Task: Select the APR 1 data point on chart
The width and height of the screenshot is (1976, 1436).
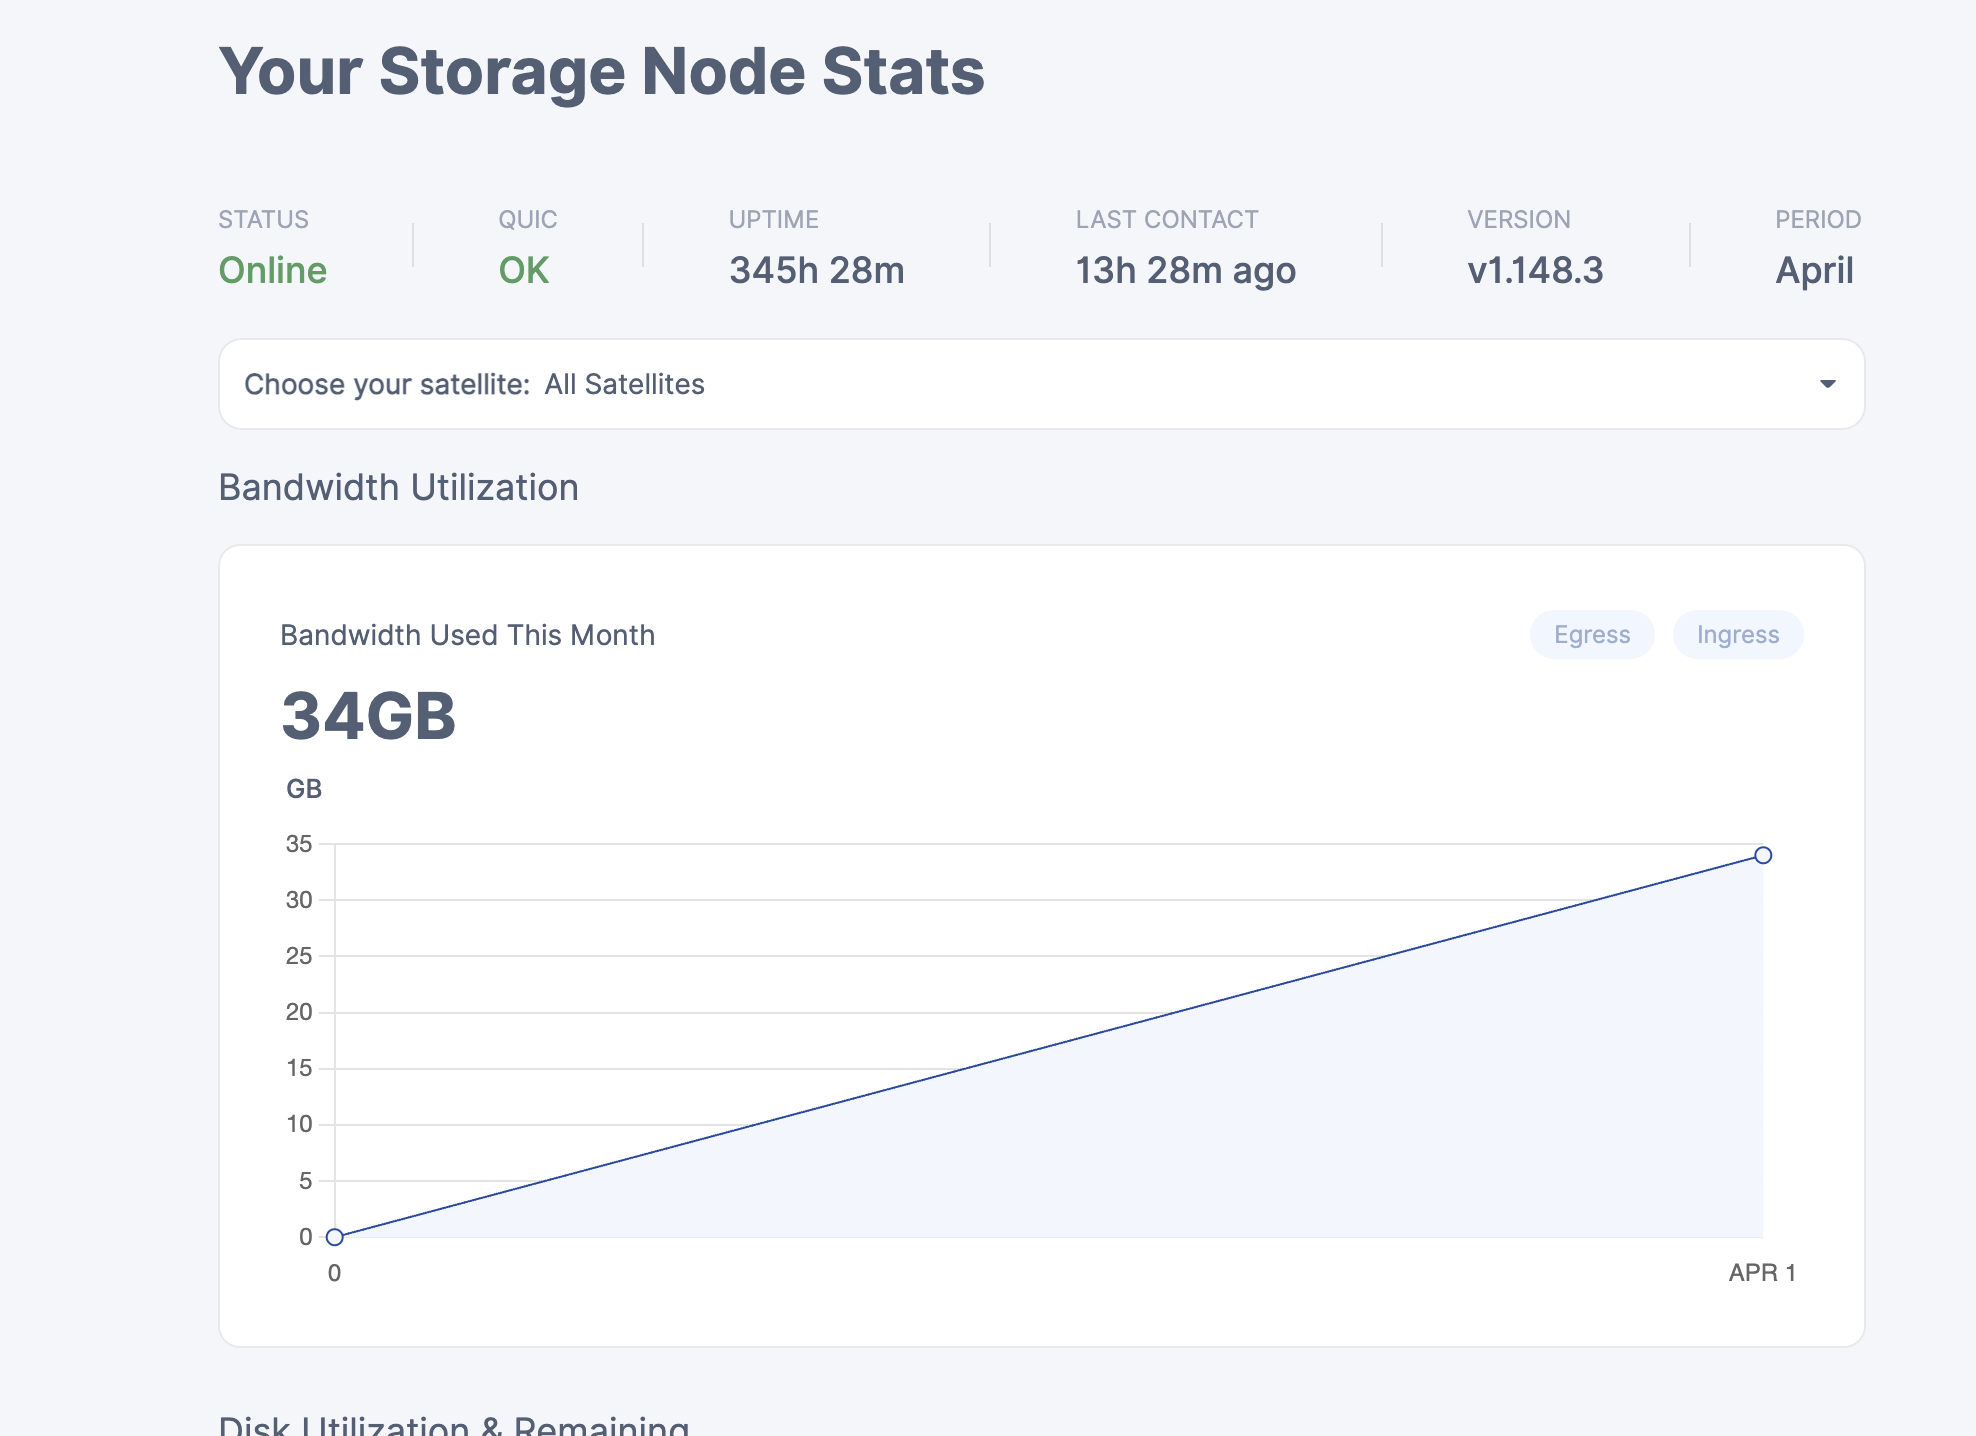Action: (1763, 855)
